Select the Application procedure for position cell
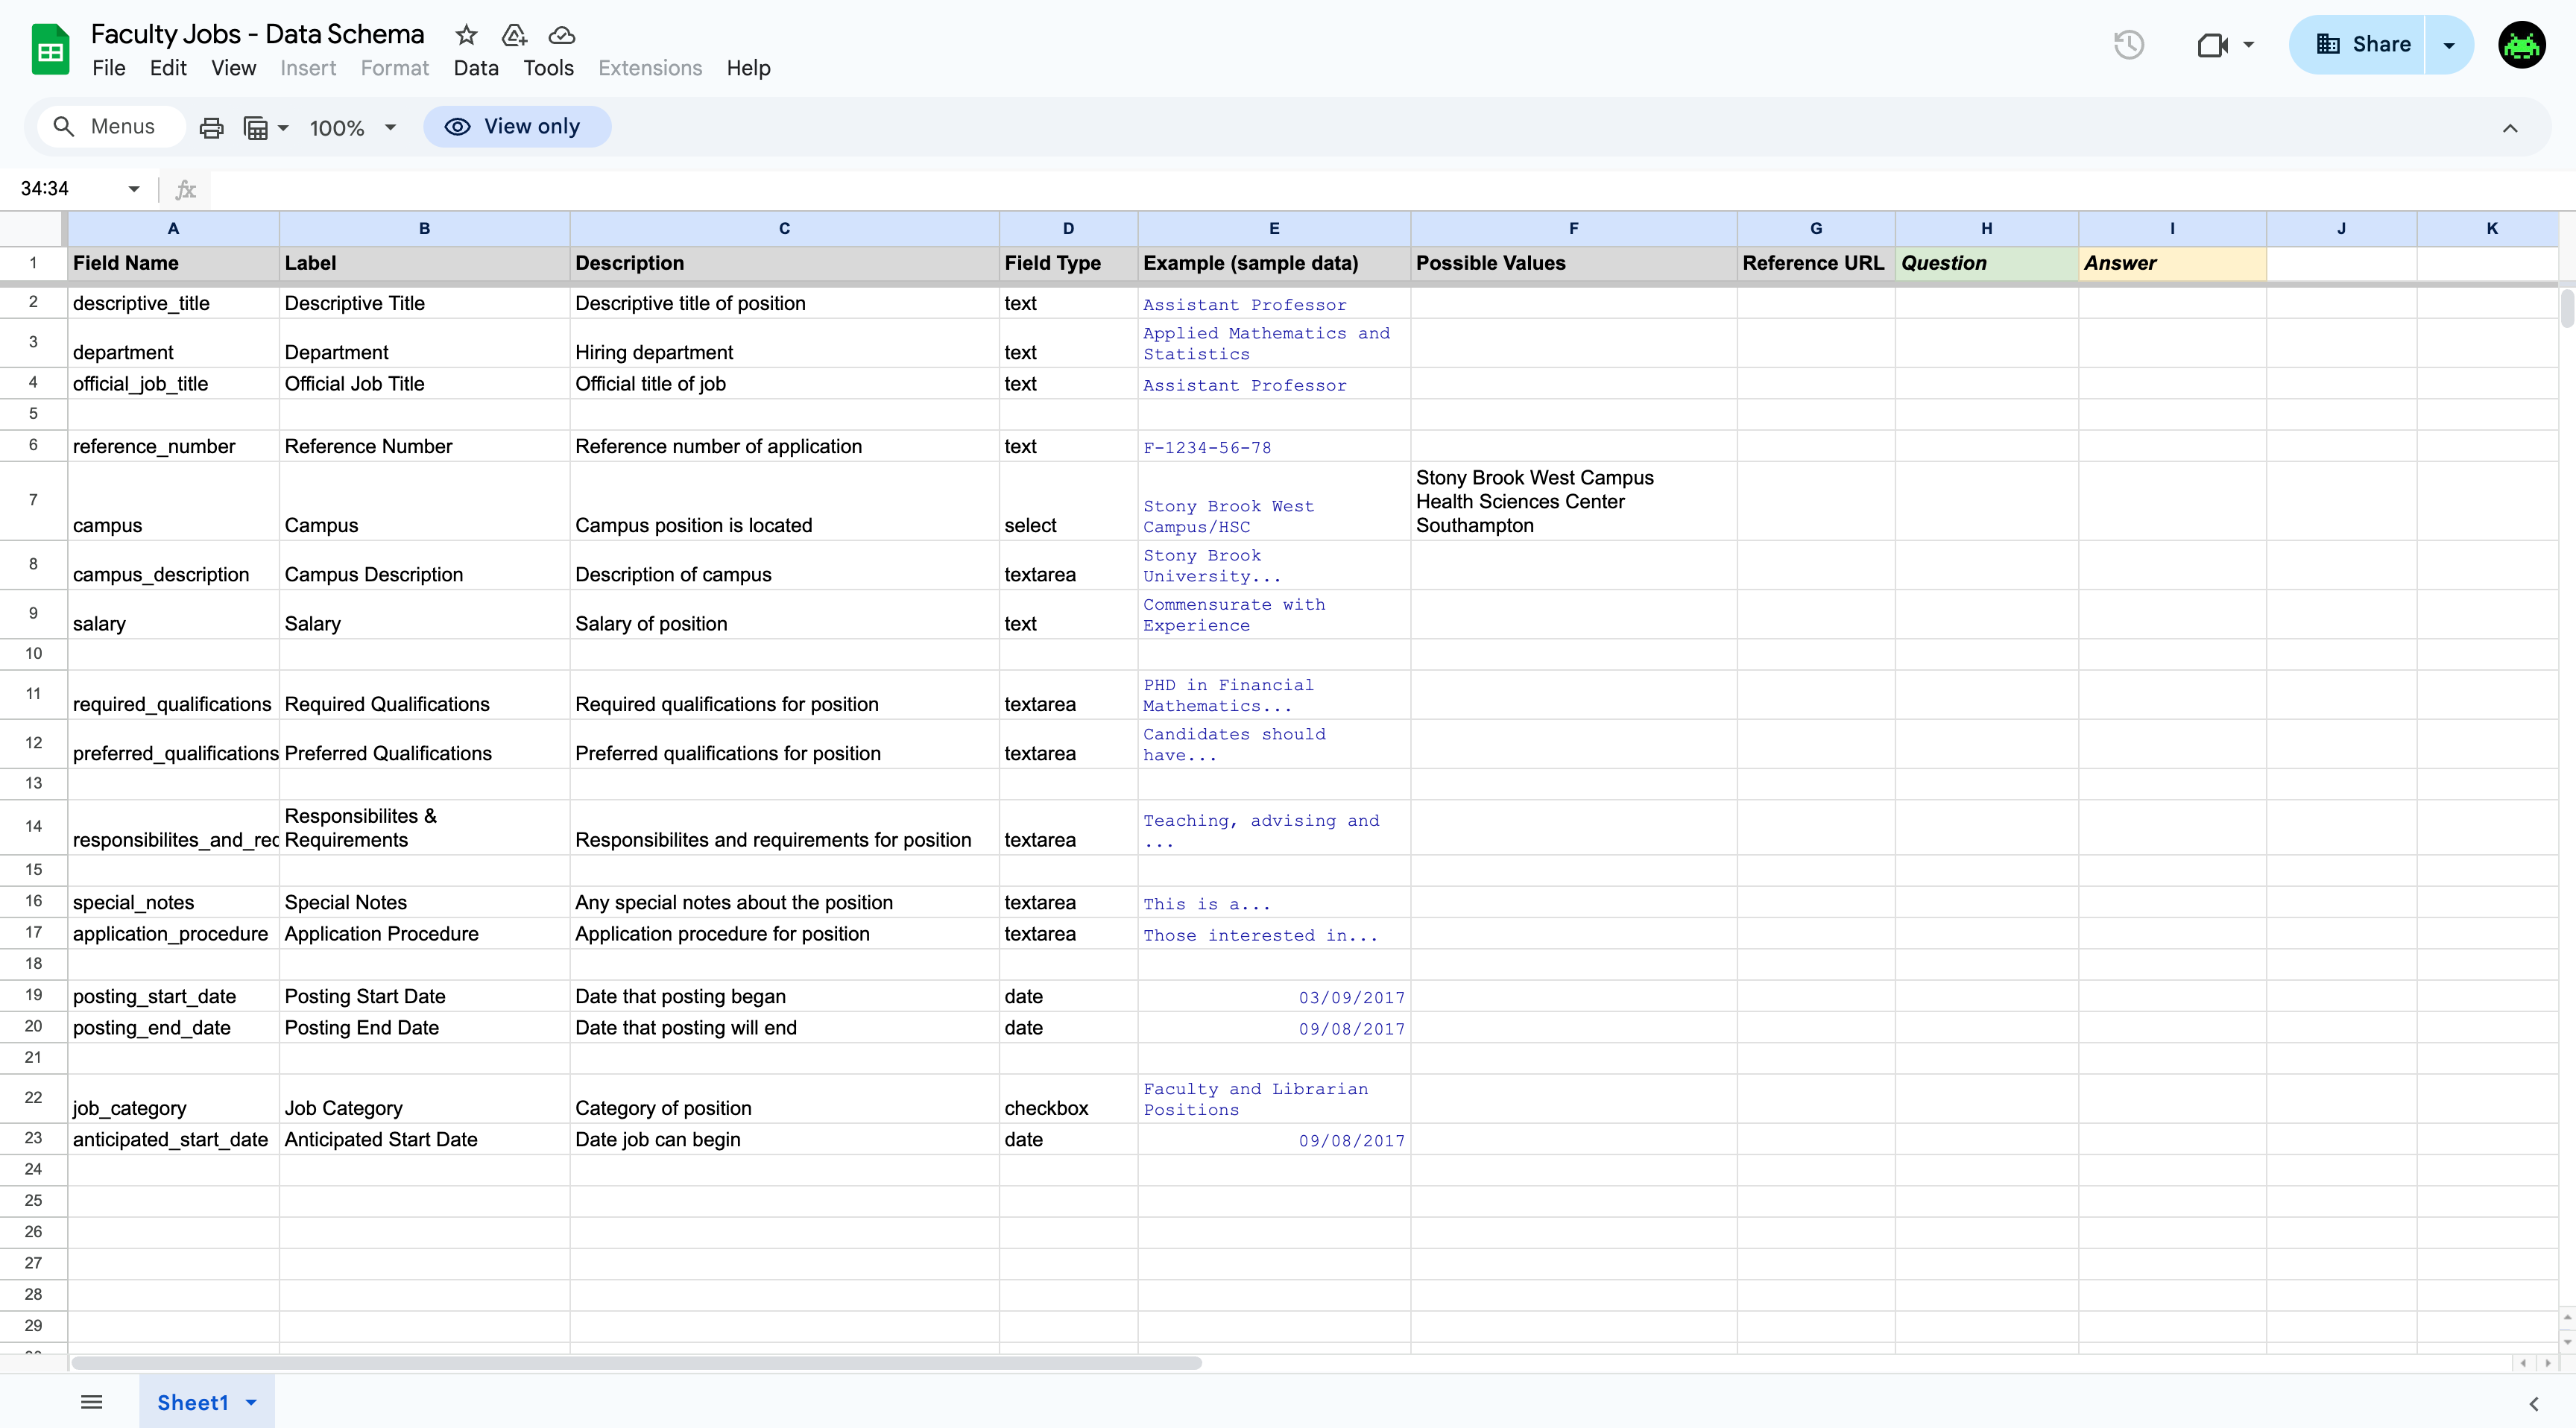Screen dimensions: 2576x1428 tap(784, 933)
